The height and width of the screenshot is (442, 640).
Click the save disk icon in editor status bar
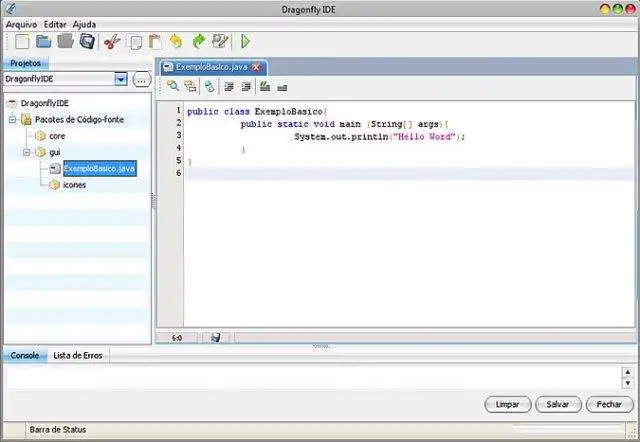tap(216, 338)
